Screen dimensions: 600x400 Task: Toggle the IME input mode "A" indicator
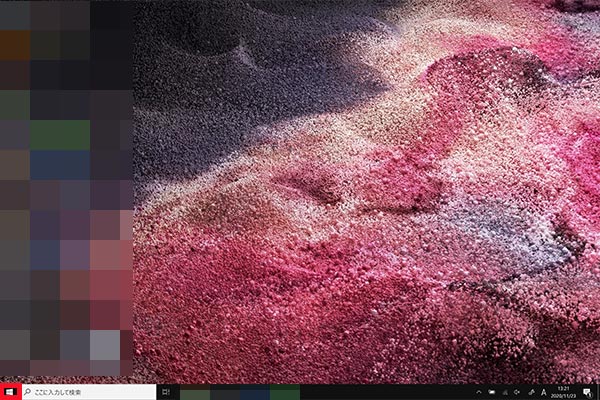pos(543,392)
